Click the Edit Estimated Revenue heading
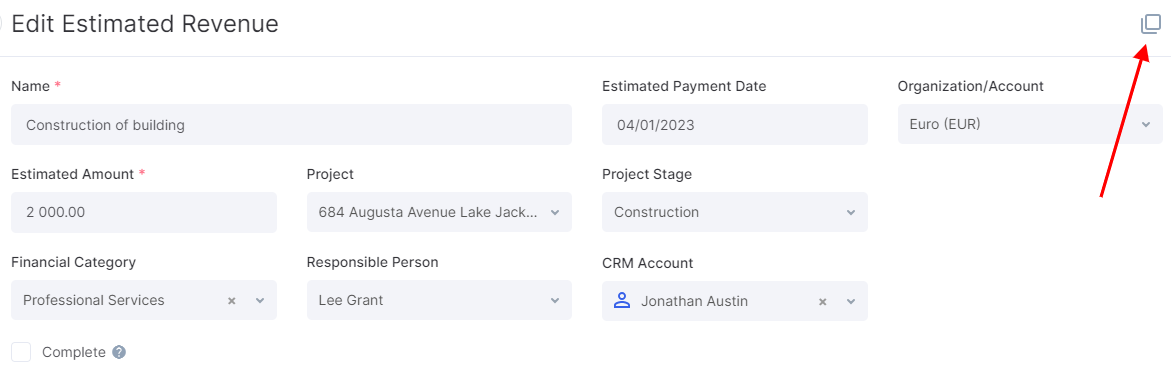The image size is (1171, 381). coord(145,24)
